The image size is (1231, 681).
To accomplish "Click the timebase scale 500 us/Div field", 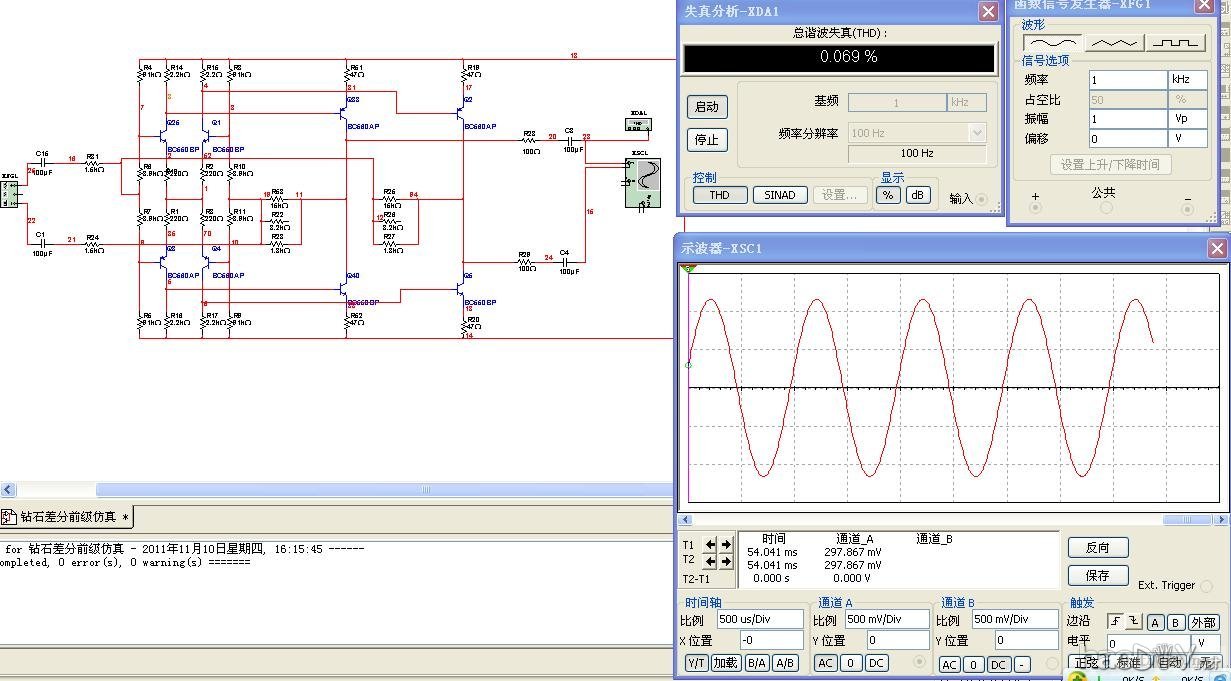I will (759, 619).
